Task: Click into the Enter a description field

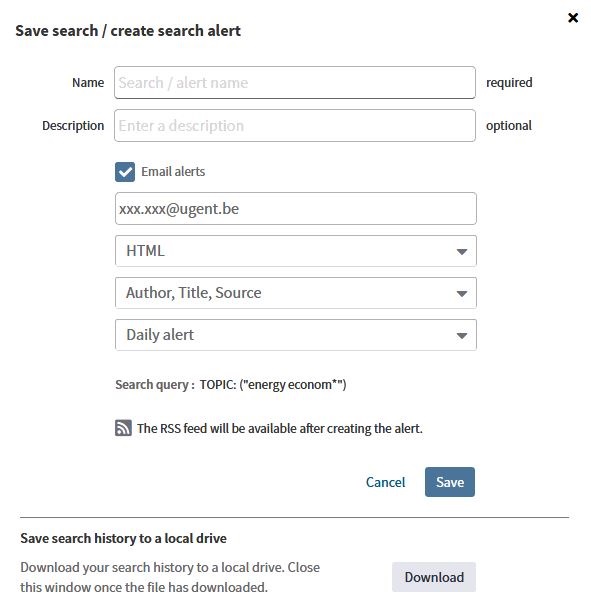Action: (295, 126)
